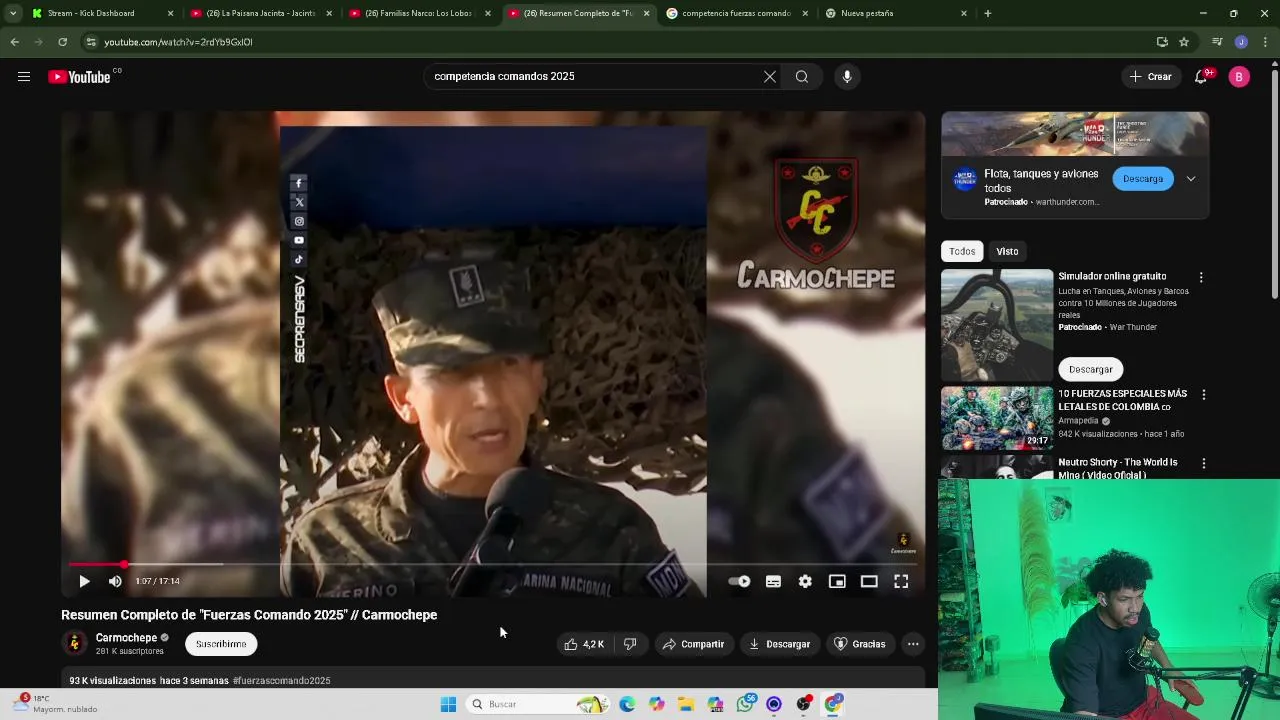The image size is (1280, 720).
Task: Open Microsoft Edge from the taskbar
Action: 627,704
